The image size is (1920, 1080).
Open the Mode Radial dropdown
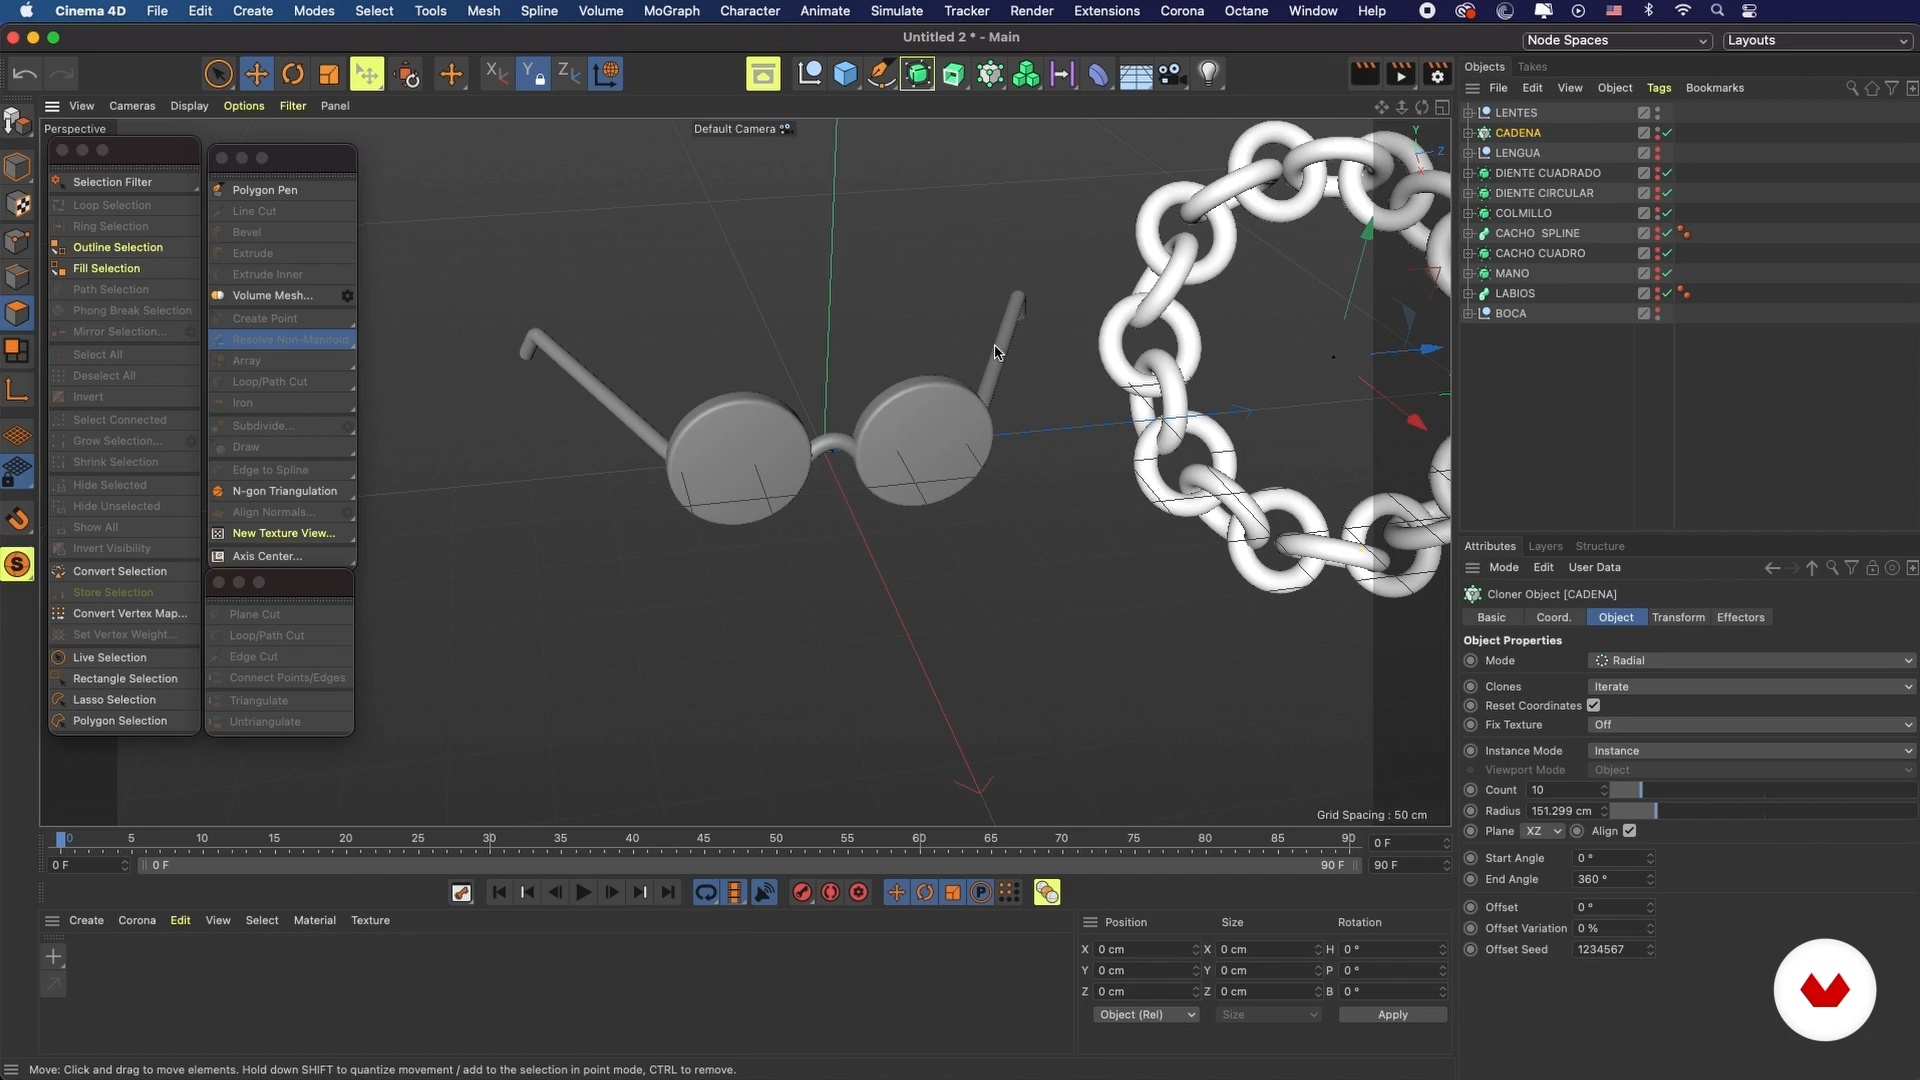(x=1752, y=660)
